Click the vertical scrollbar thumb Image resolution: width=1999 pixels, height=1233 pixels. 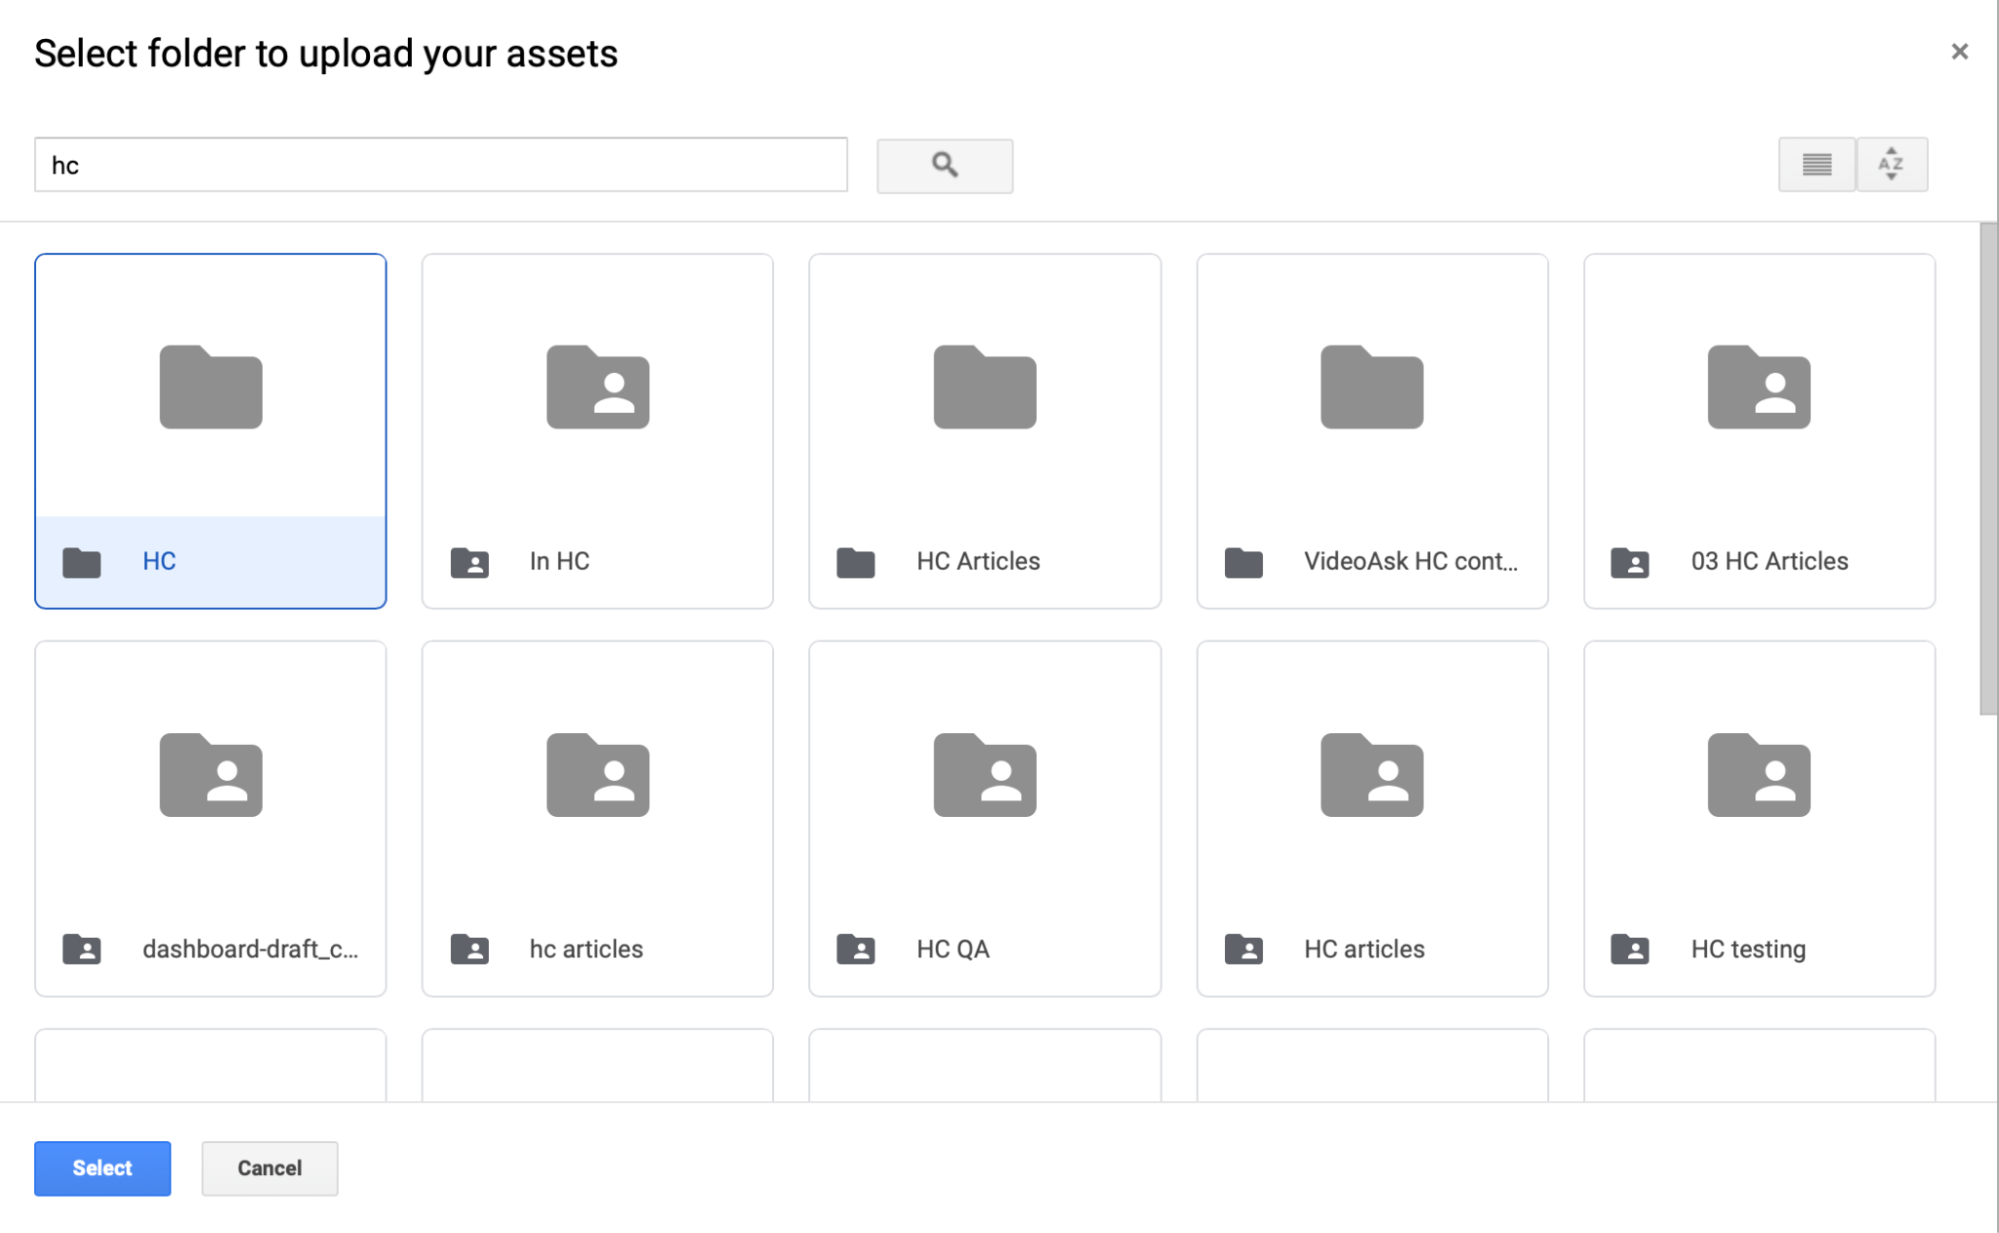click(x=1987, y=468)
